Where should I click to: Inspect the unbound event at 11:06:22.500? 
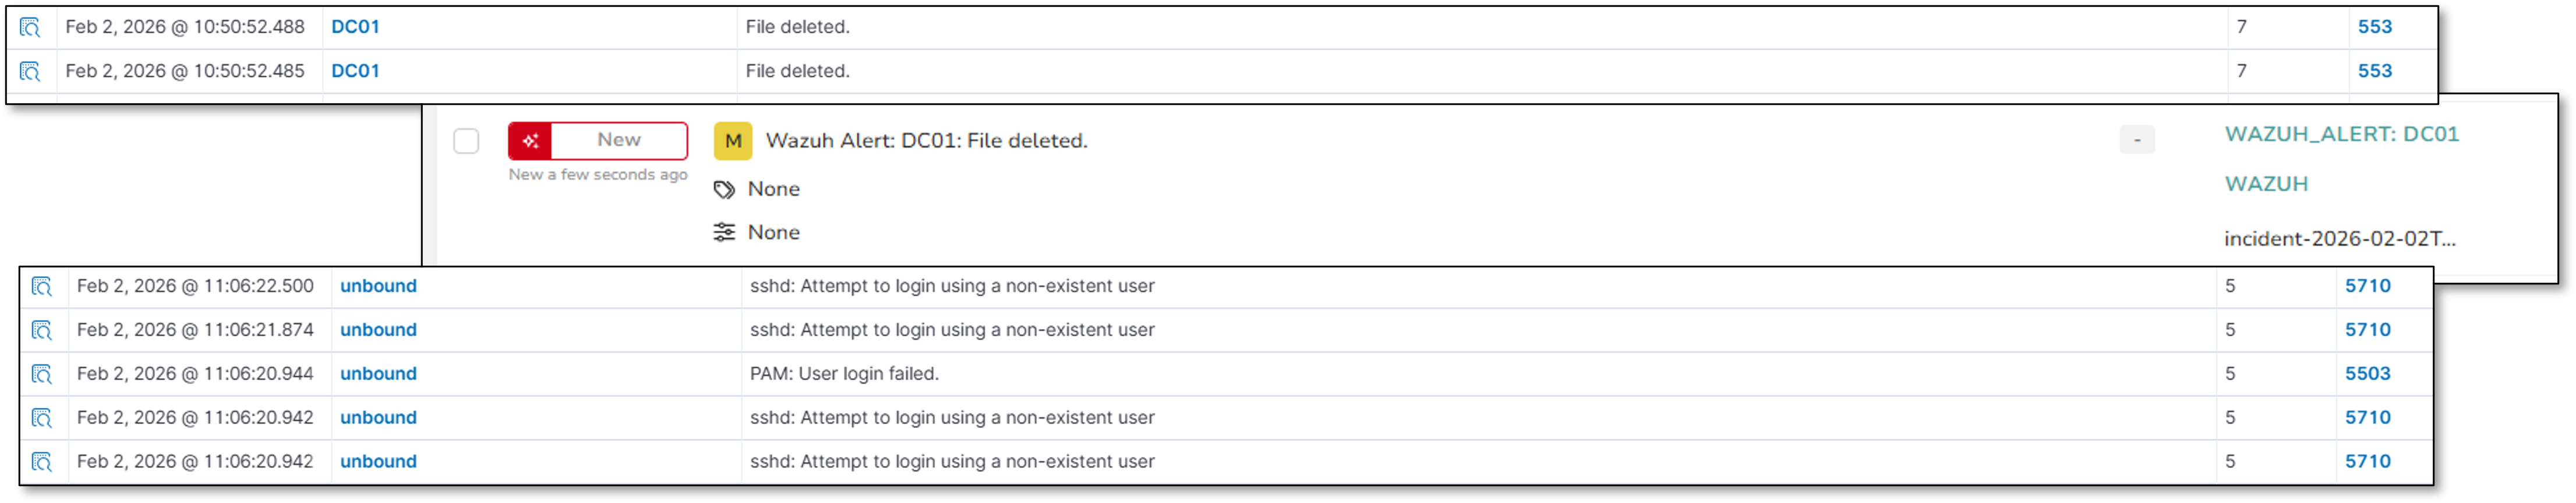[42, 287]
